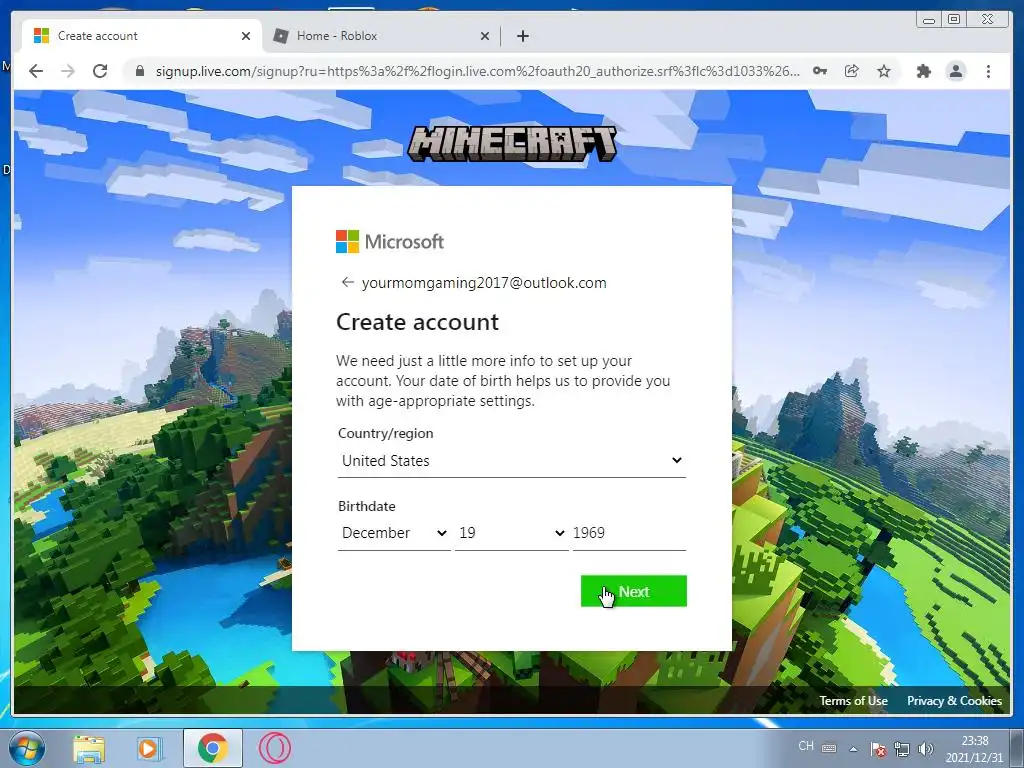The image size is (1024, 768).
Task: Open the Windows Start menu
Action: [x=27, y=748]
